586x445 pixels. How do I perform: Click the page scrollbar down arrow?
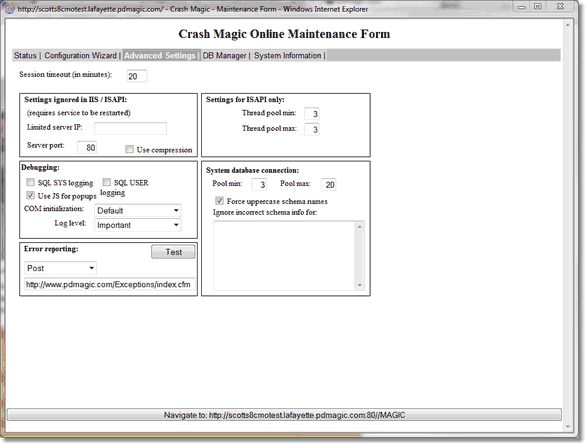click(x=568, y=426)
